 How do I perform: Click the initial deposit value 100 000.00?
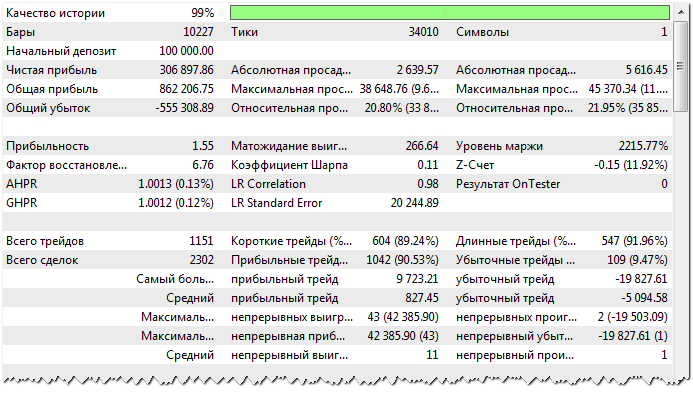point(186,51)
